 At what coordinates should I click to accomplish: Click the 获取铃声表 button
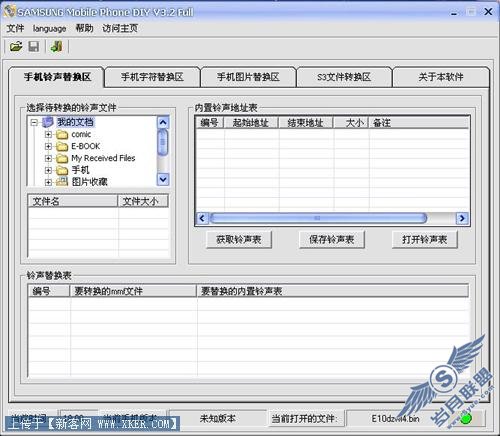(x=239, y=239)
